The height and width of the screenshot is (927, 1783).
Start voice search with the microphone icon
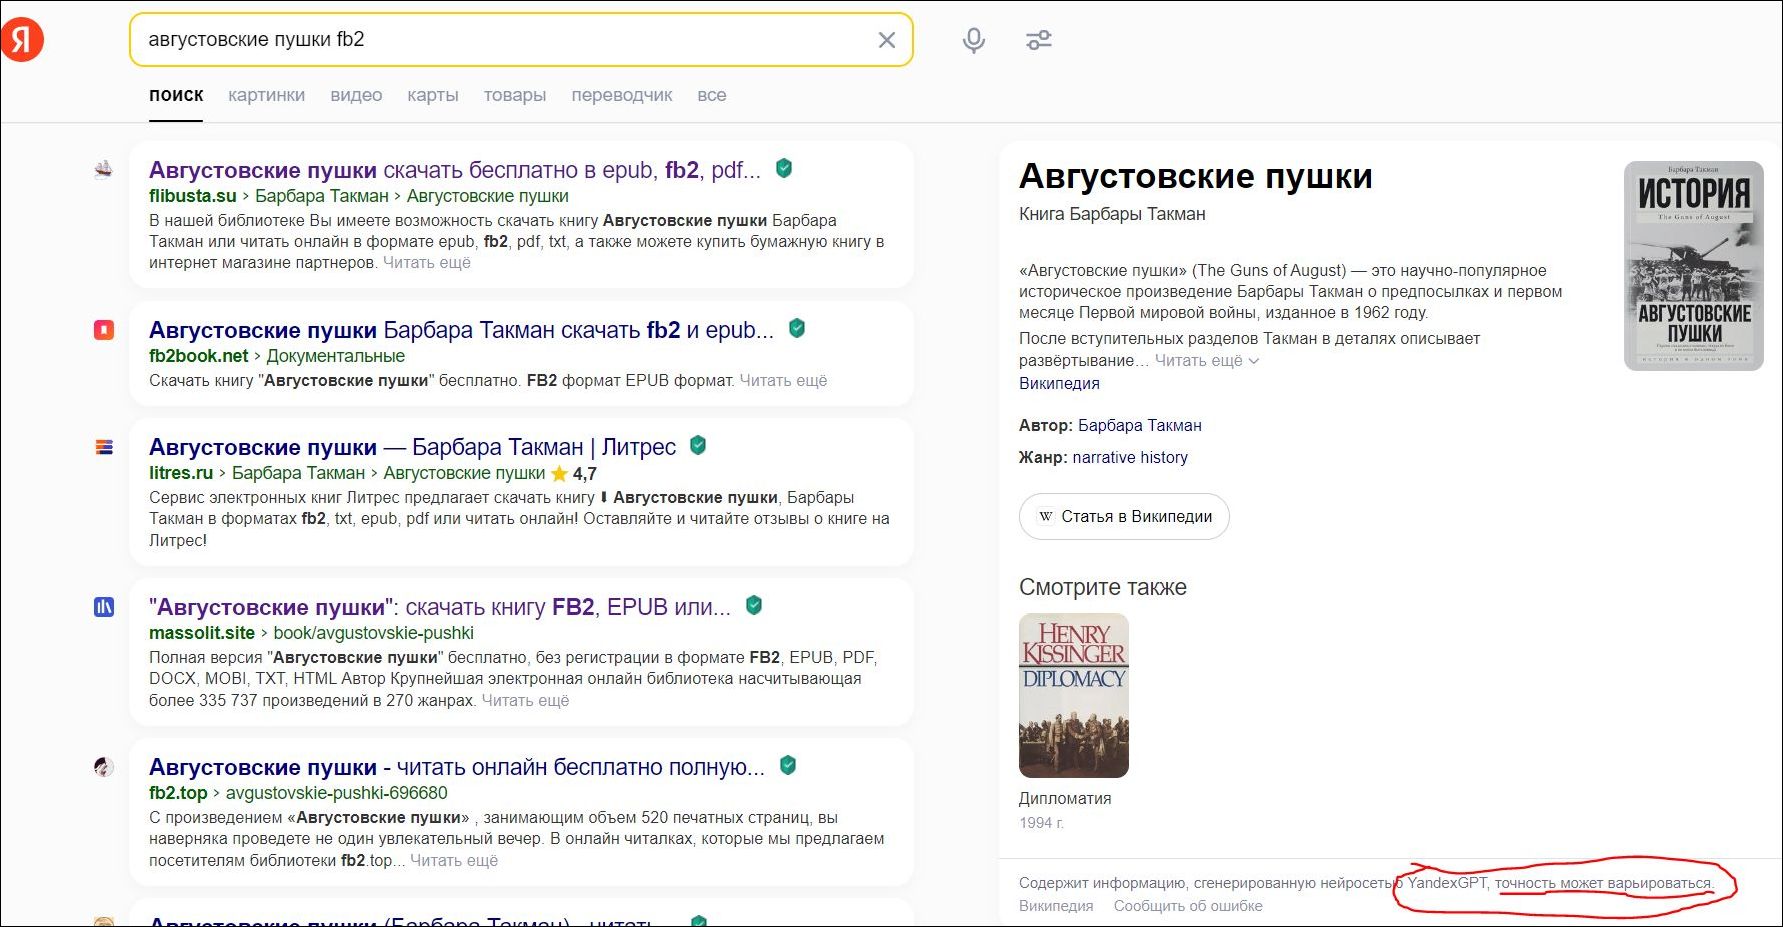pos(973,40)
